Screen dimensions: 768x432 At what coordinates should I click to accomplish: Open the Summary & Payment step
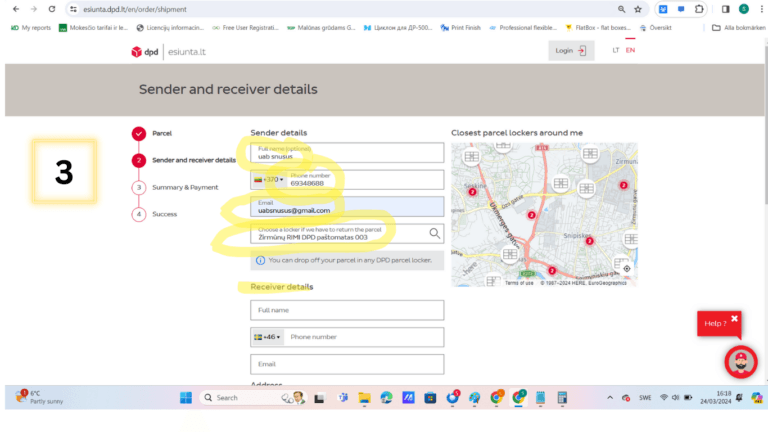184,187
